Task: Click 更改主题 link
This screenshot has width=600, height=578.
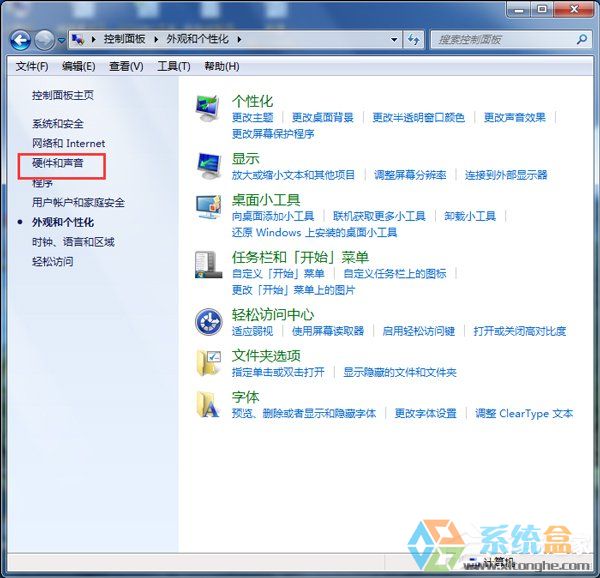Action: [x=253, y=117]
